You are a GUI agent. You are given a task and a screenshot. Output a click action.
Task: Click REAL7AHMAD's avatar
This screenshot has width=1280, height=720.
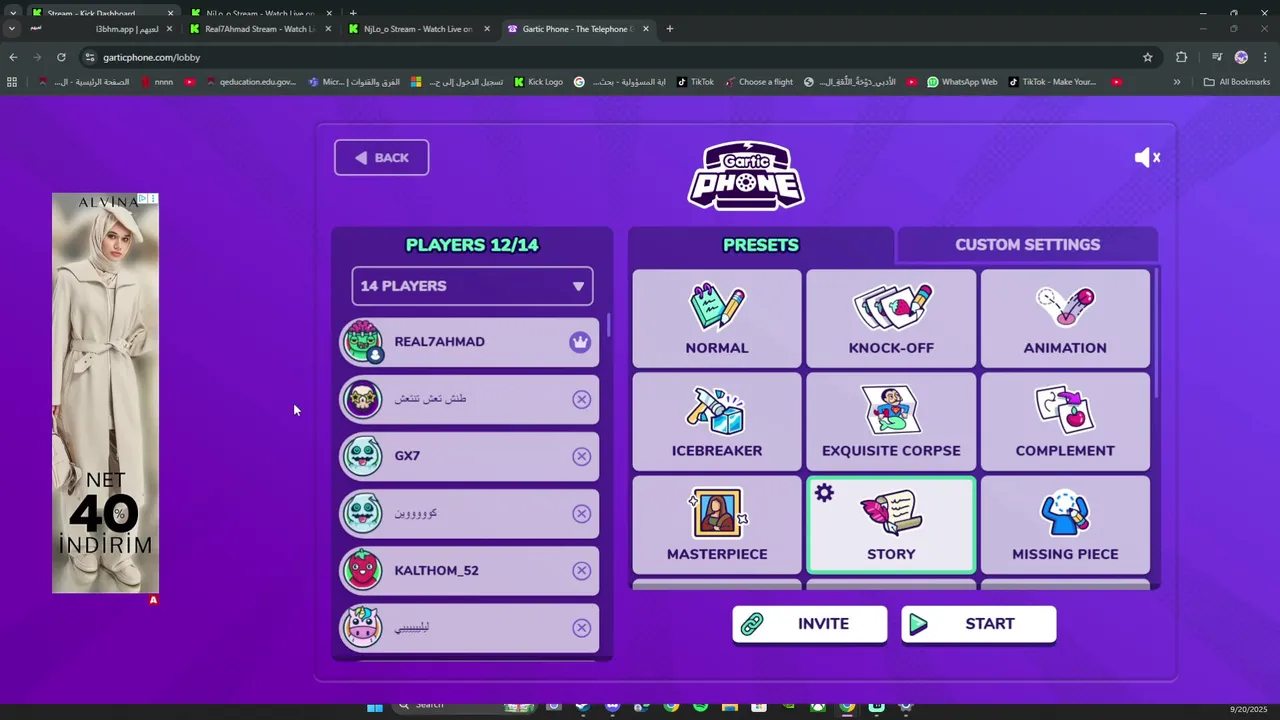tap(362, 342)
